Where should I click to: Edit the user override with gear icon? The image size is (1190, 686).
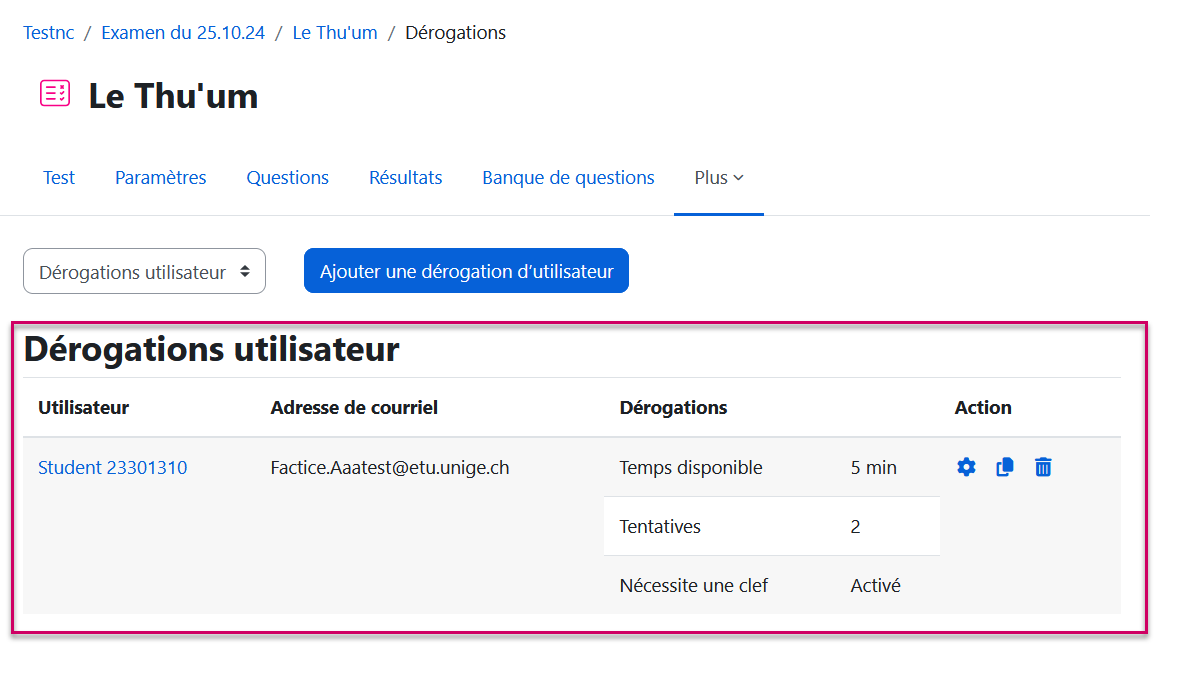coord(966,467)
